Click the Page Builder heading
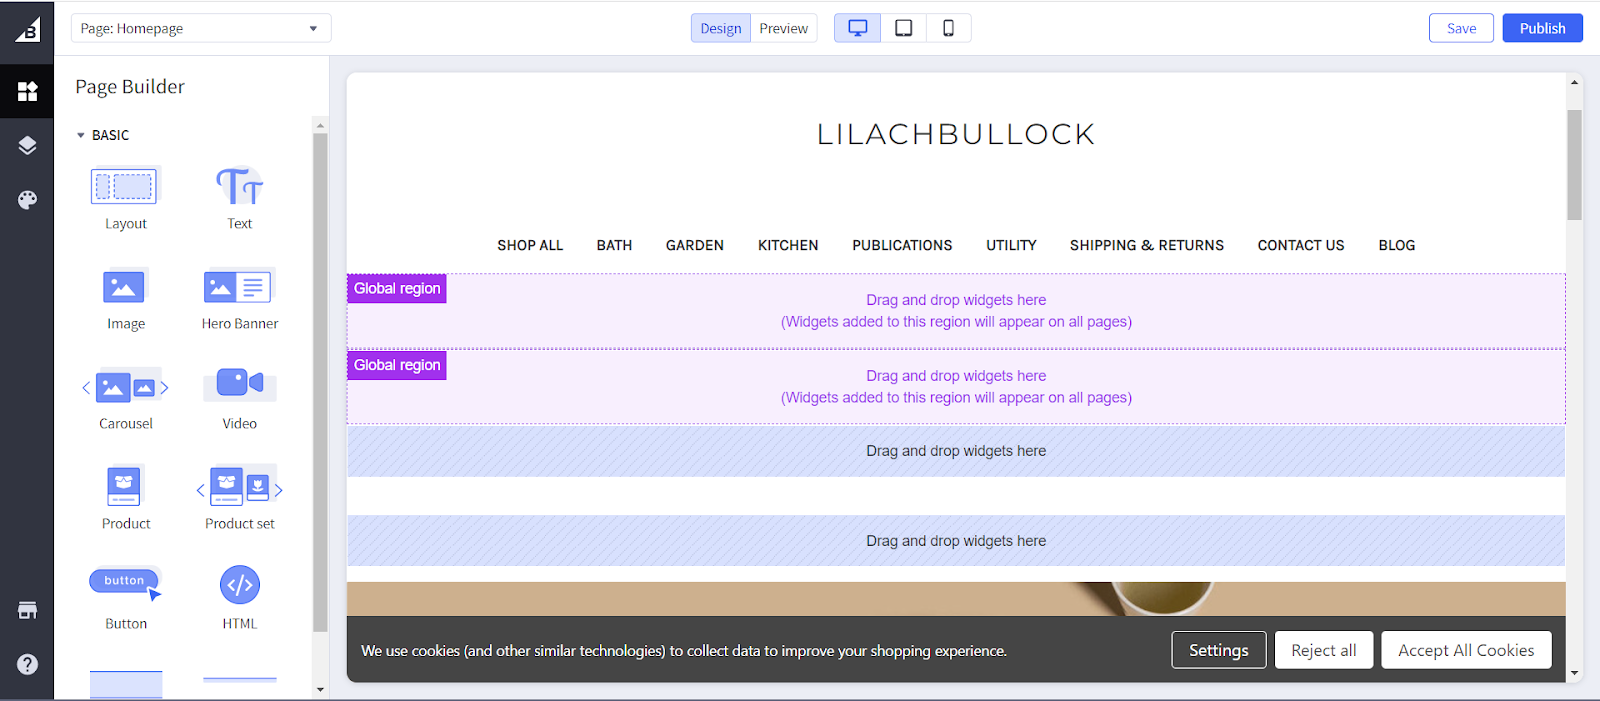Screen dimensions: 1600x701 tap(130, 87)
